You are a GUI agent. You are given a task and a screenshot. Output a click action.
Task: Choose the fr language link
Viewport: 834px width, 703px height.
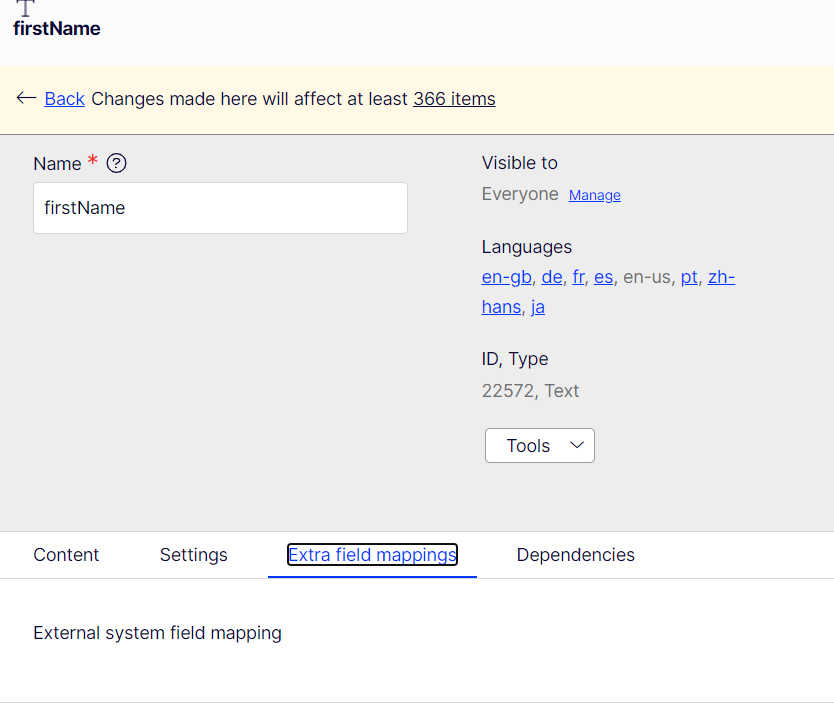(x=578, y=277)
